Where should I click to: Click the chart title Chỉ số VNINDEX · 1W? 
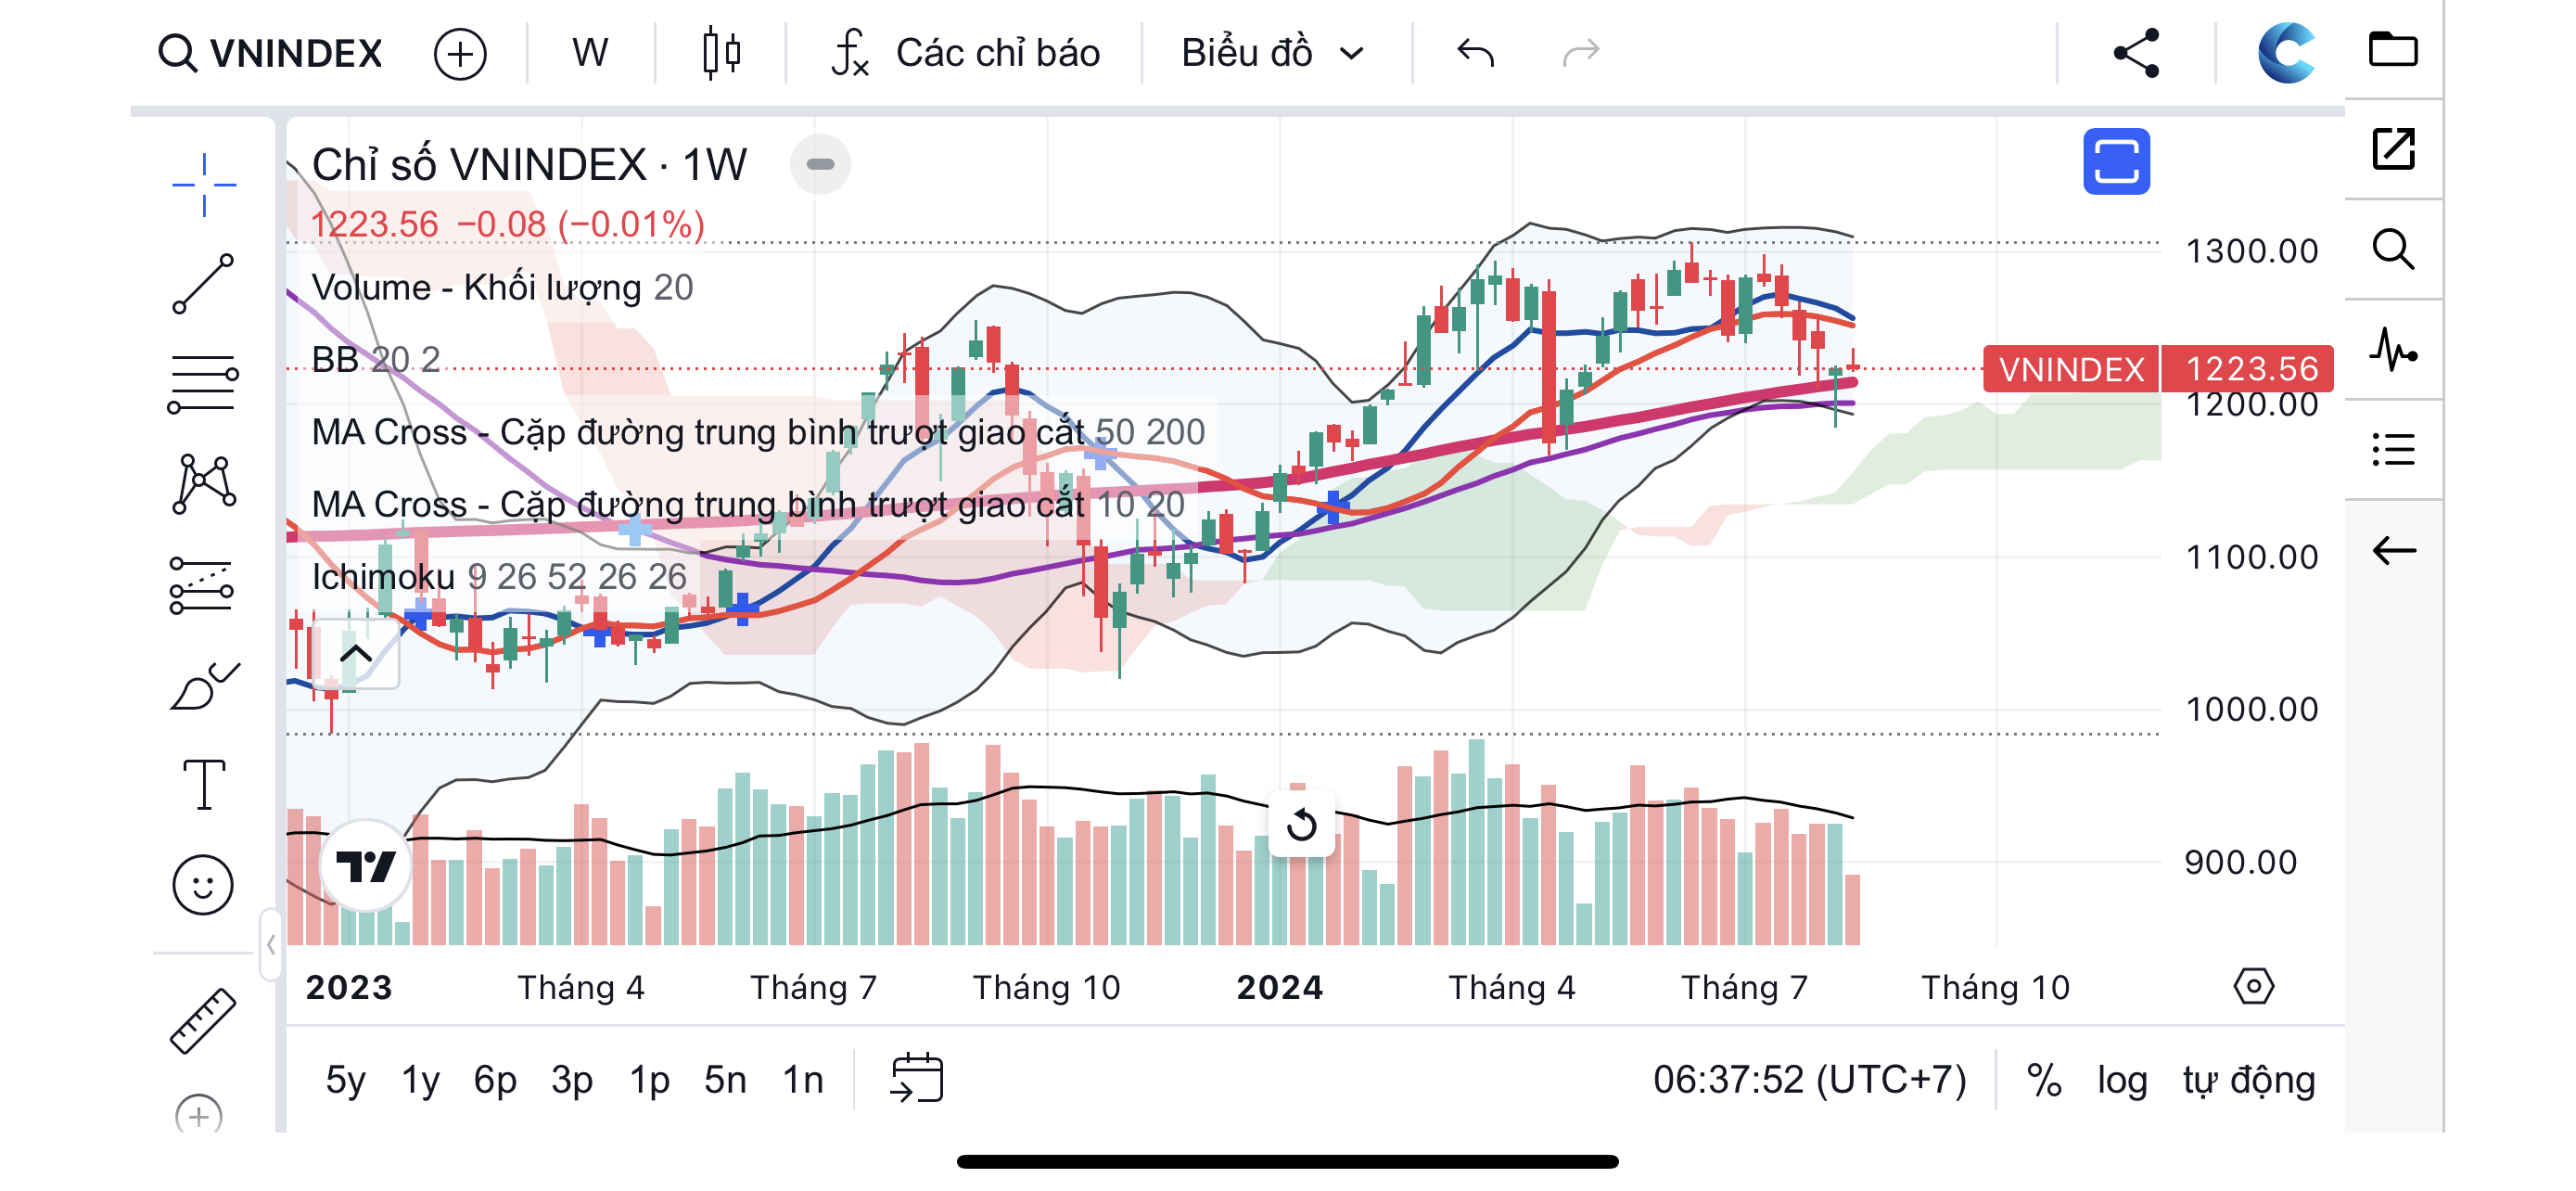pyautogui.click(x=529, y=164)
